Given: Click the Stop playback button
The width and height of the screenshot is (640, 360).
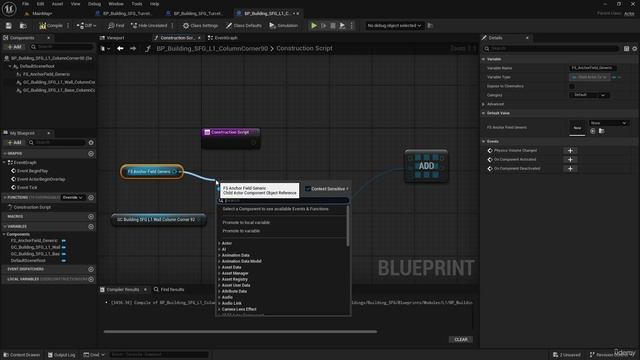Looking at the screenshot, I should [x=333, y=26].
